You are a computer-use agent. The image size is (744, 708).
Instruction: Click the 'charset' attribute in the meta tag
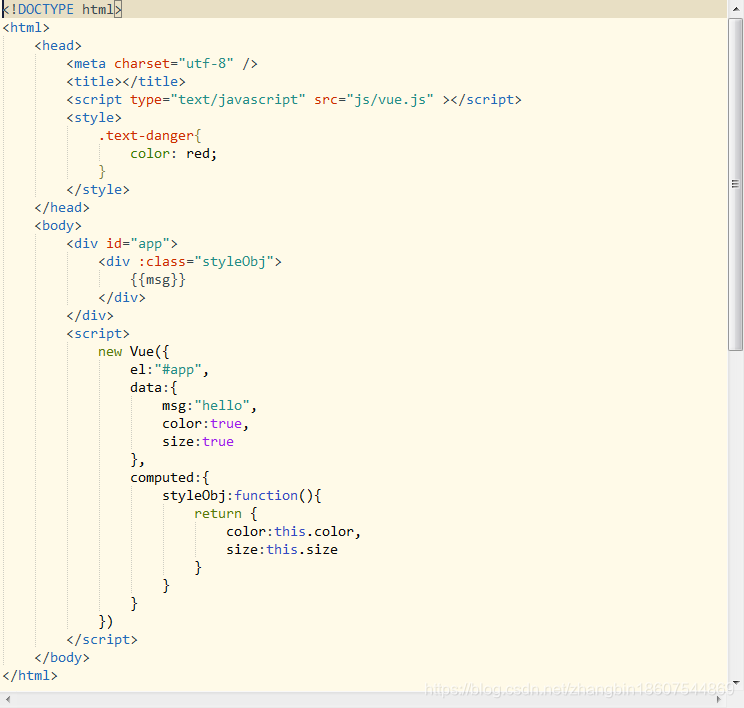142,64
